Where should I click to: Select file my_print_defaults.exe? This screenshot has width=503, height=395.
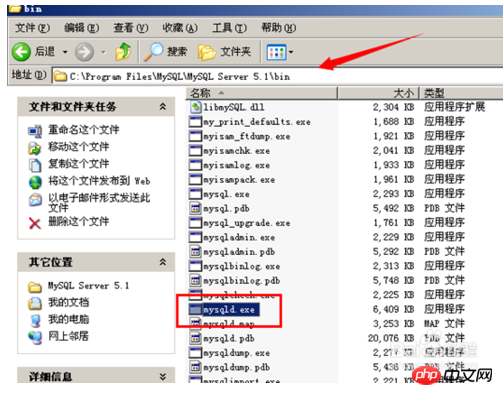(257, 122)
